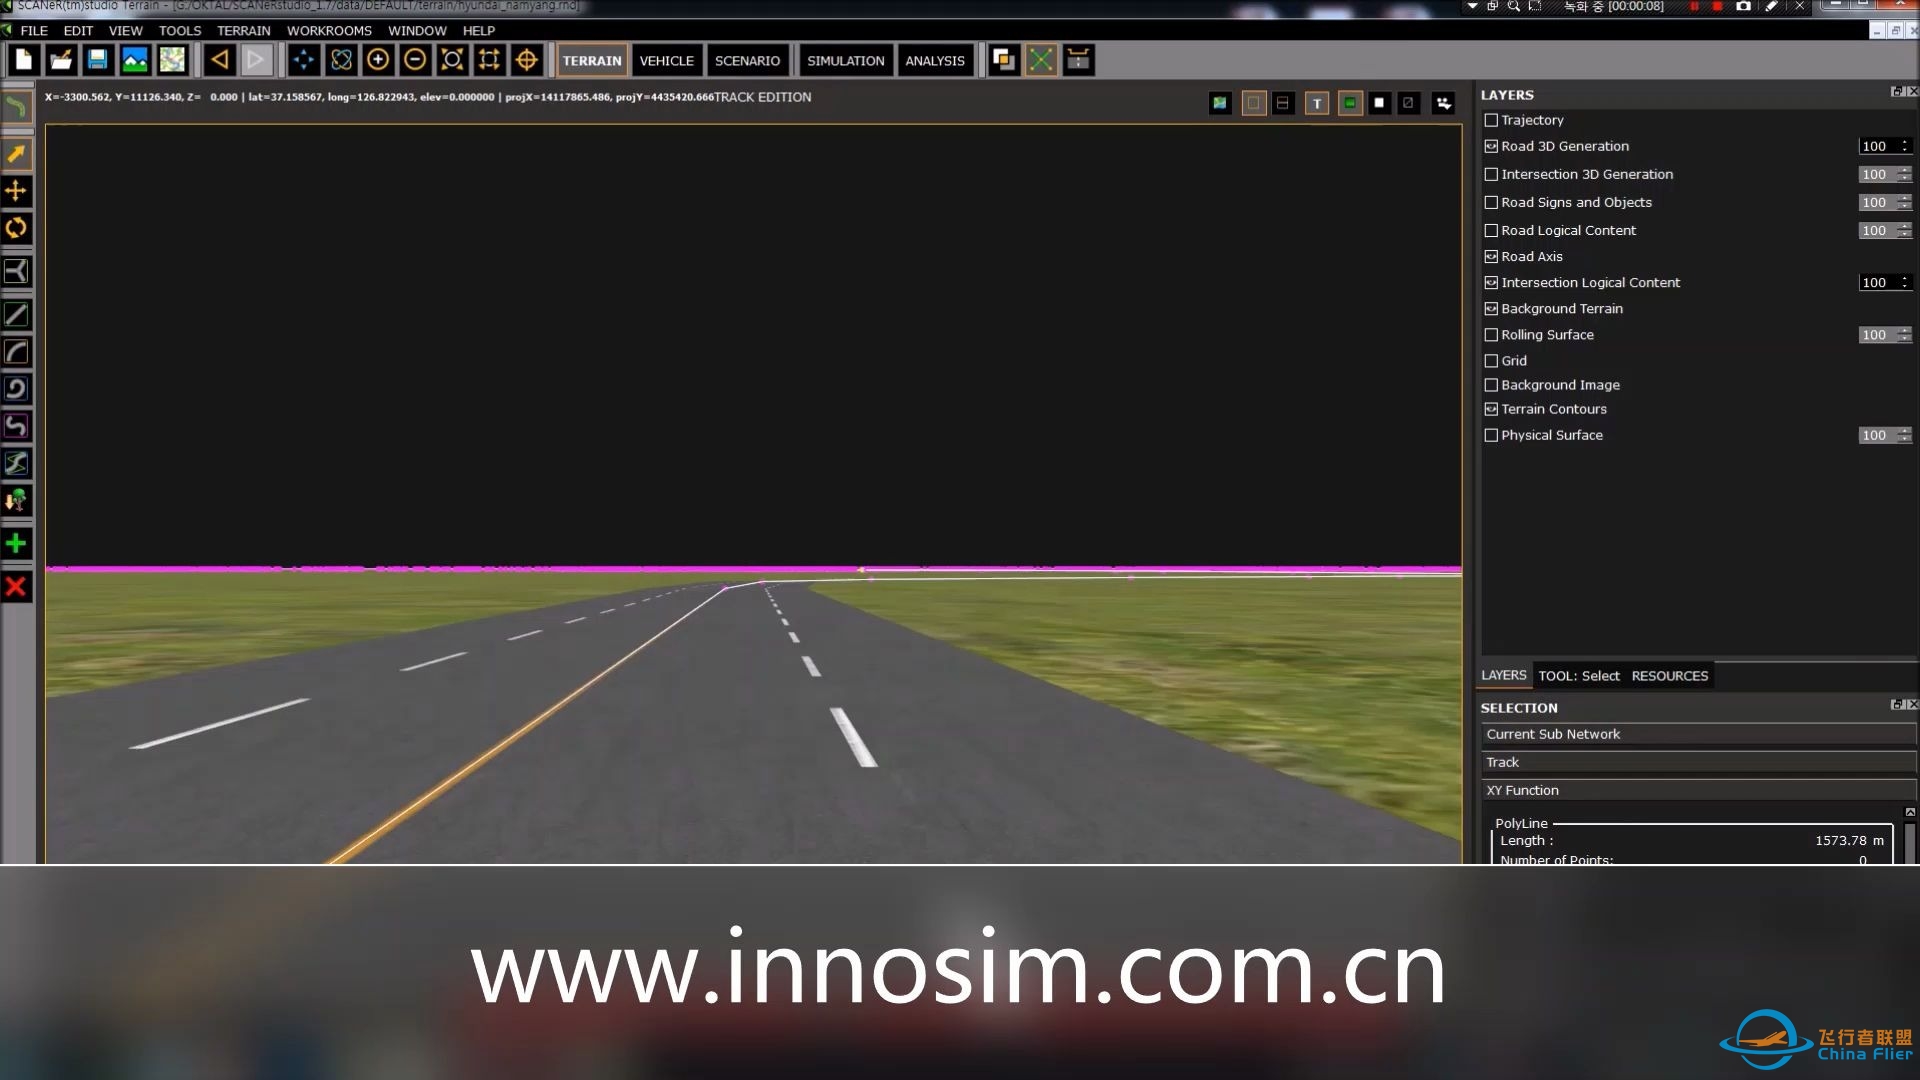Image resolution: width=1920 pixels, height=1080 pixels.
Task: Click the green crossed arrows icon
Action: (x=1041, y=60)
